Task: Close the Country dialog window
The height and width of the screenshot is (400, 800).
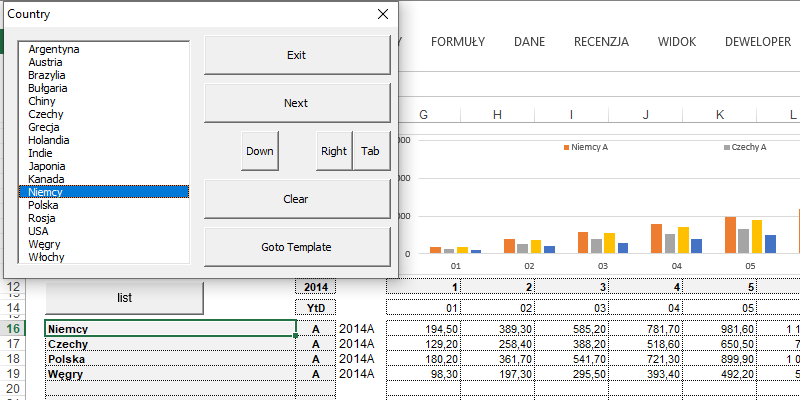Action: 382,14
